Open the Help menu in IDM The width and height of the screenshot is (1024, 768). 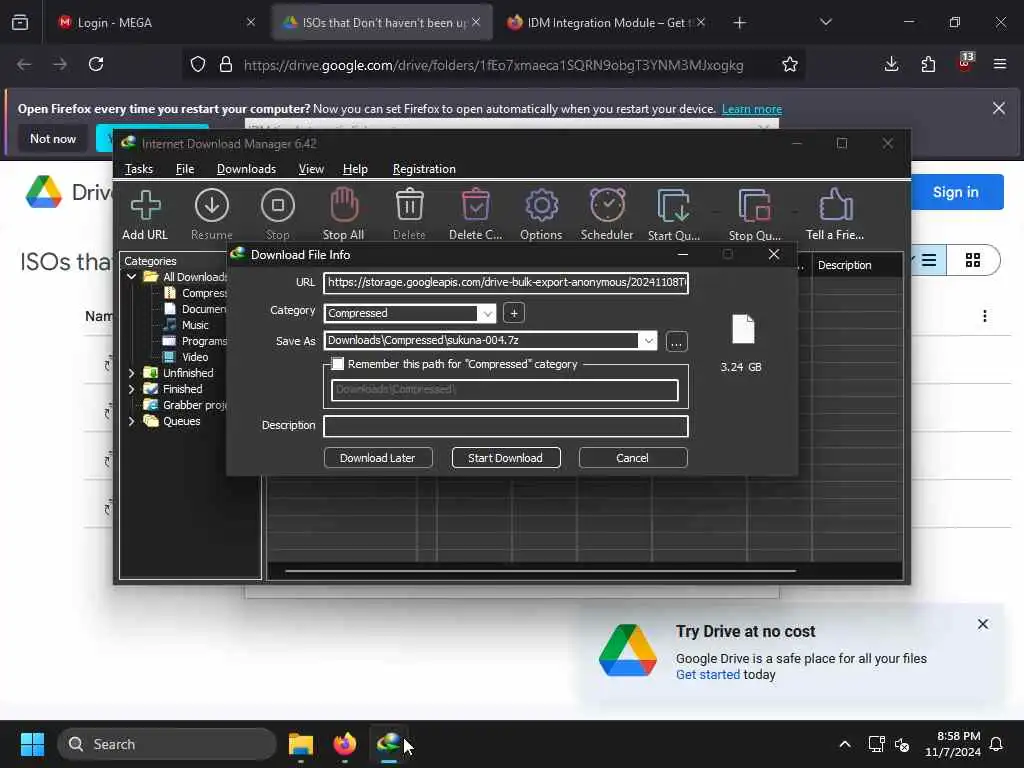tap(355, 169)
